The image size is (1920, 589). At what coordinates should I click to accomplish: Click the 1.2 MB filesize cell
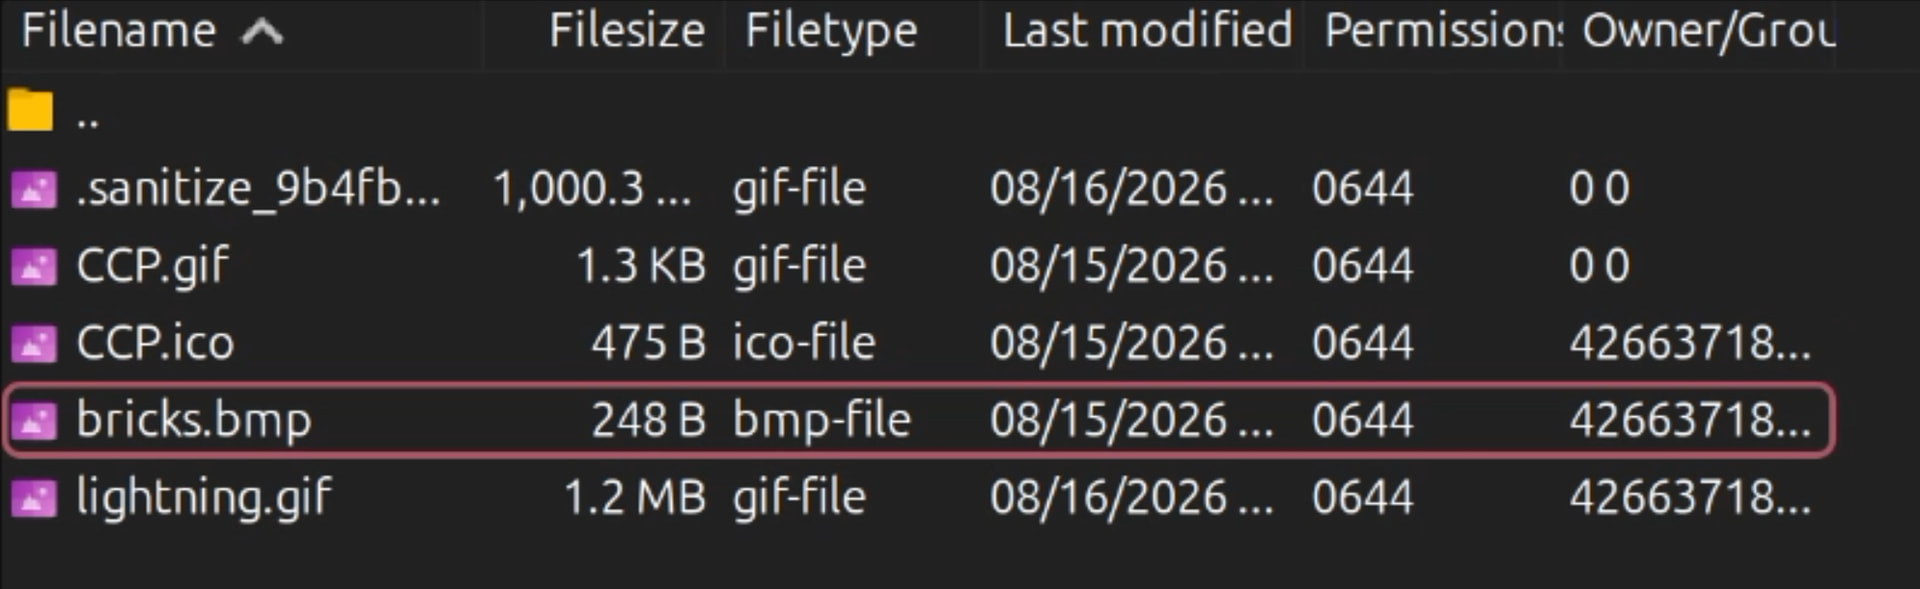pyautogui.click(x=635, y=497)
